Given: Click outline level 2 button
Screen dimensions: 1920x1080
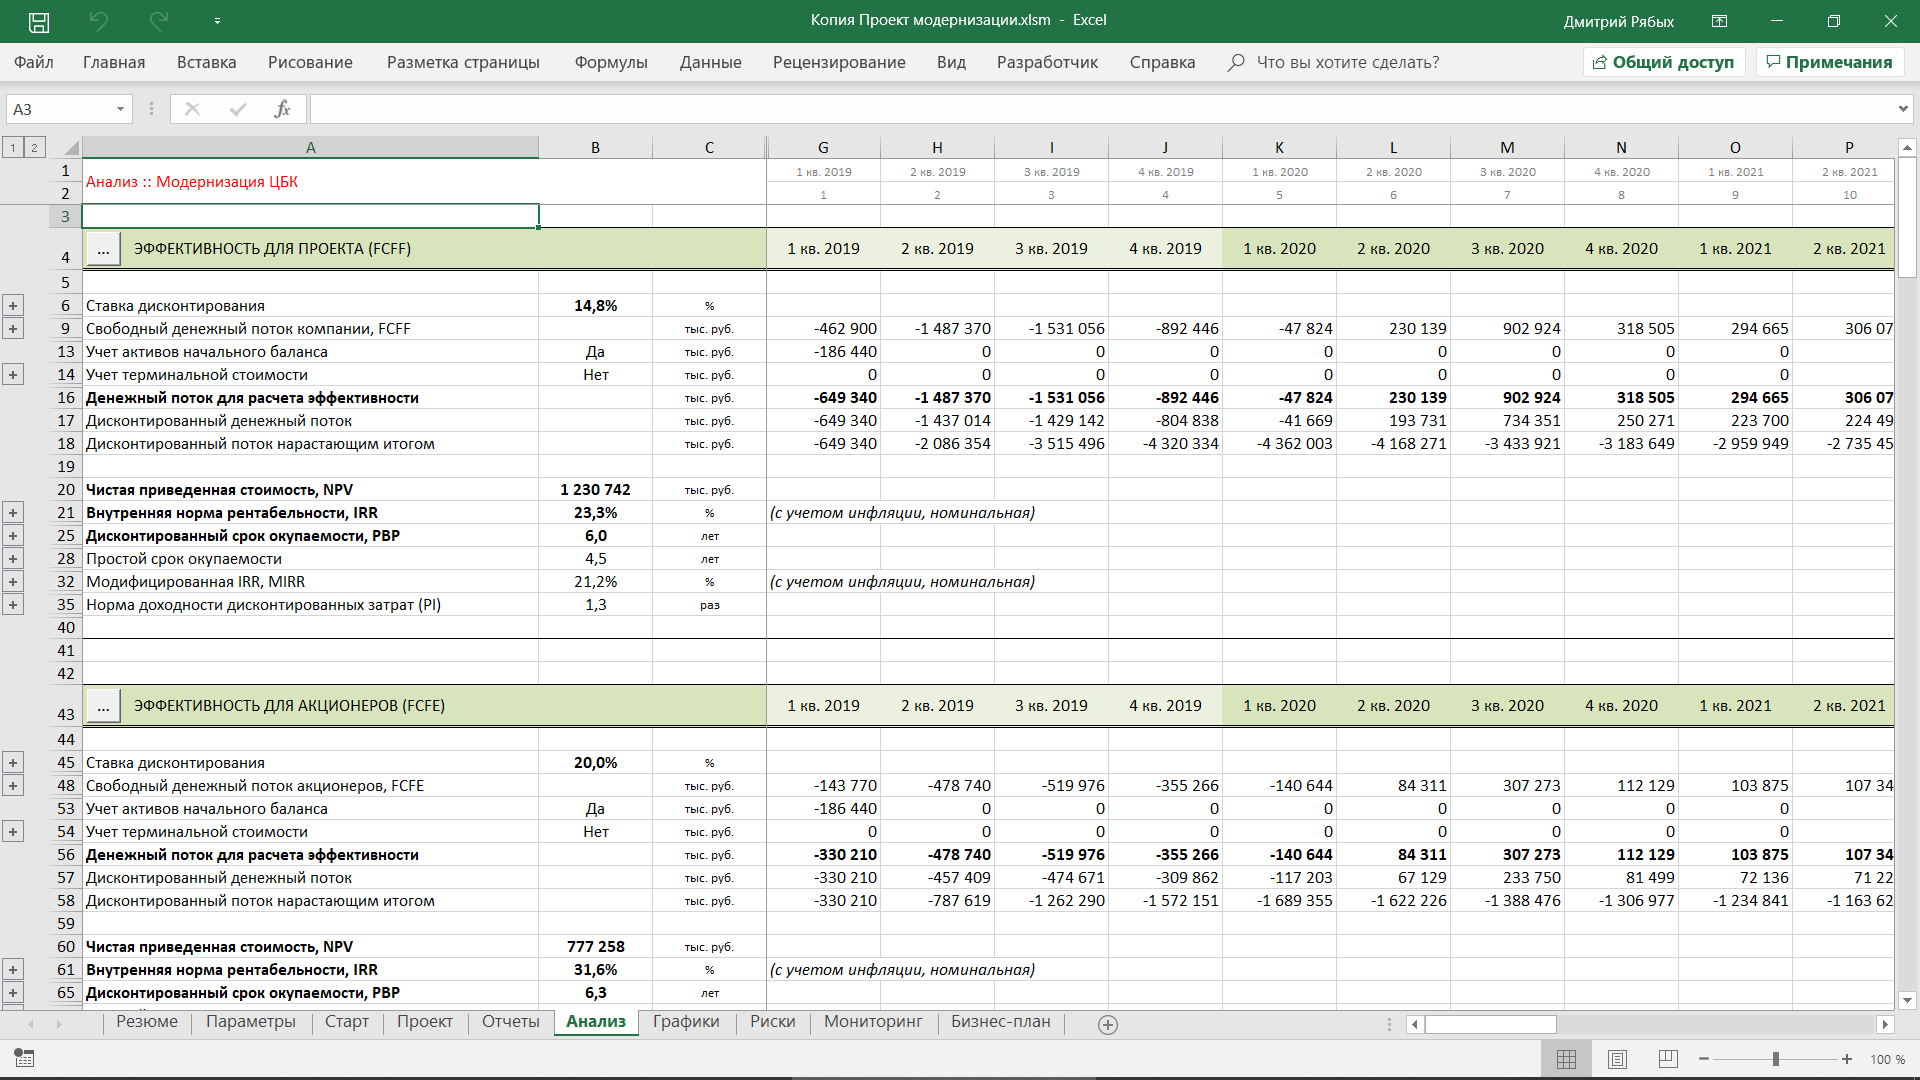Looking at the screenshot, I should (x=34, y=148).
